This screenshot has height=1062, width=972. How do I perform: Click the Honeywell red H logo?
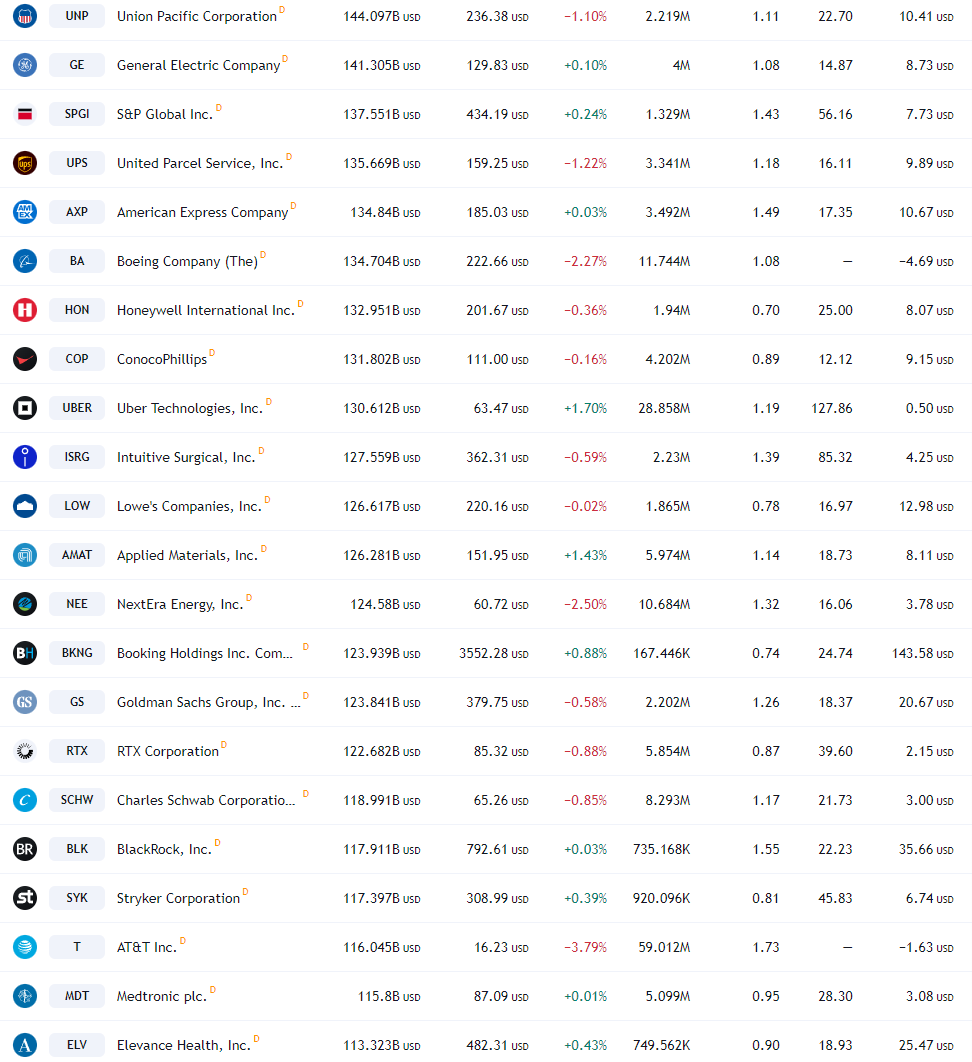25,310
